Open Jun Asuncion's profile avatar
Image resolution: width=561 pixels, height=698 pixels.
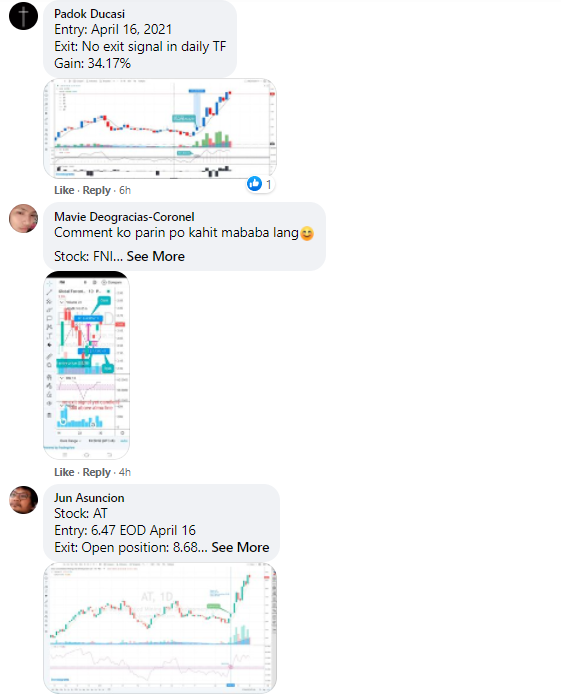pyautogui.click(x=24, y=500)
